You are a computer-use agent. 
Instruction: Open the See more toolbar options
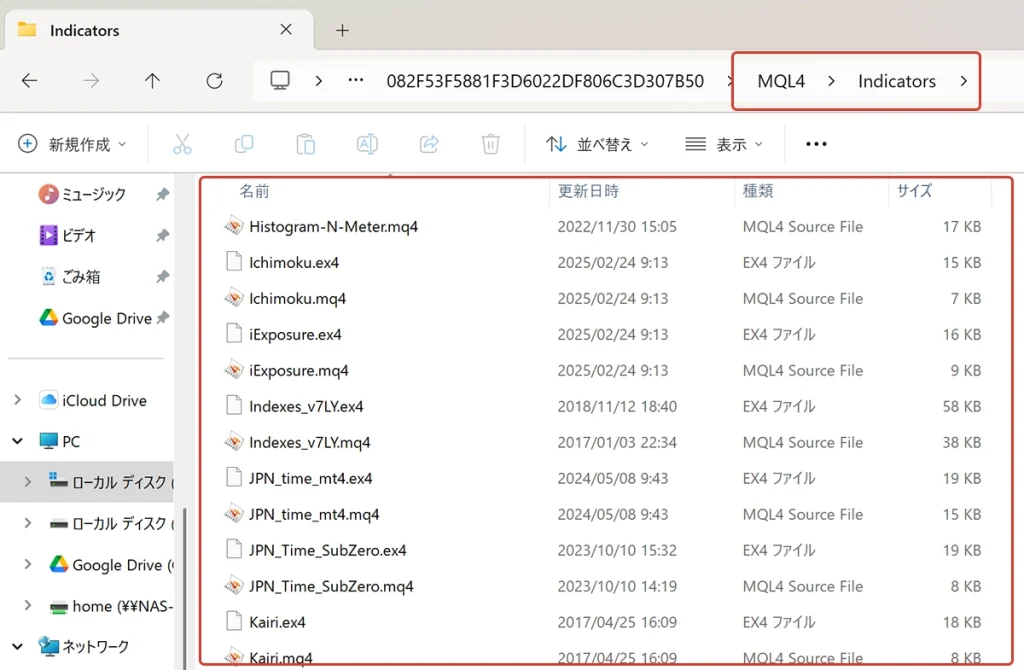pos(816,144)
